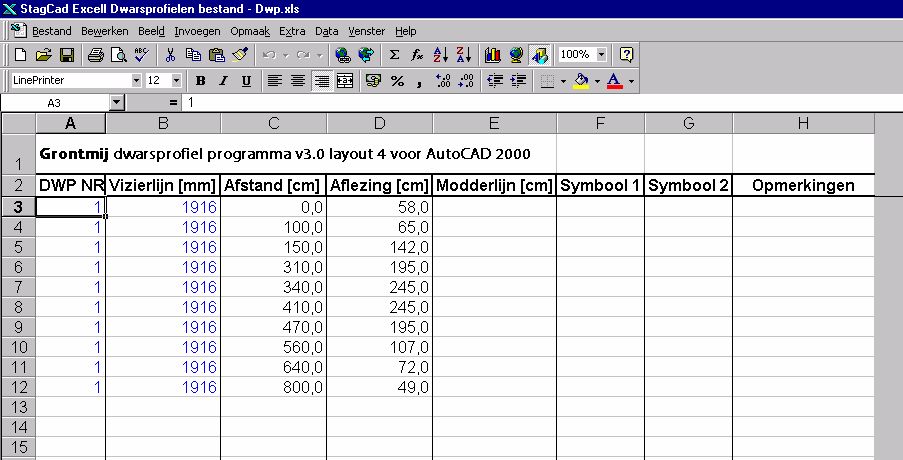The height and width of the screenshot is (460, 903).
Task: Sort ascending with the A-Z icon
Action: [x=440, y=55]
